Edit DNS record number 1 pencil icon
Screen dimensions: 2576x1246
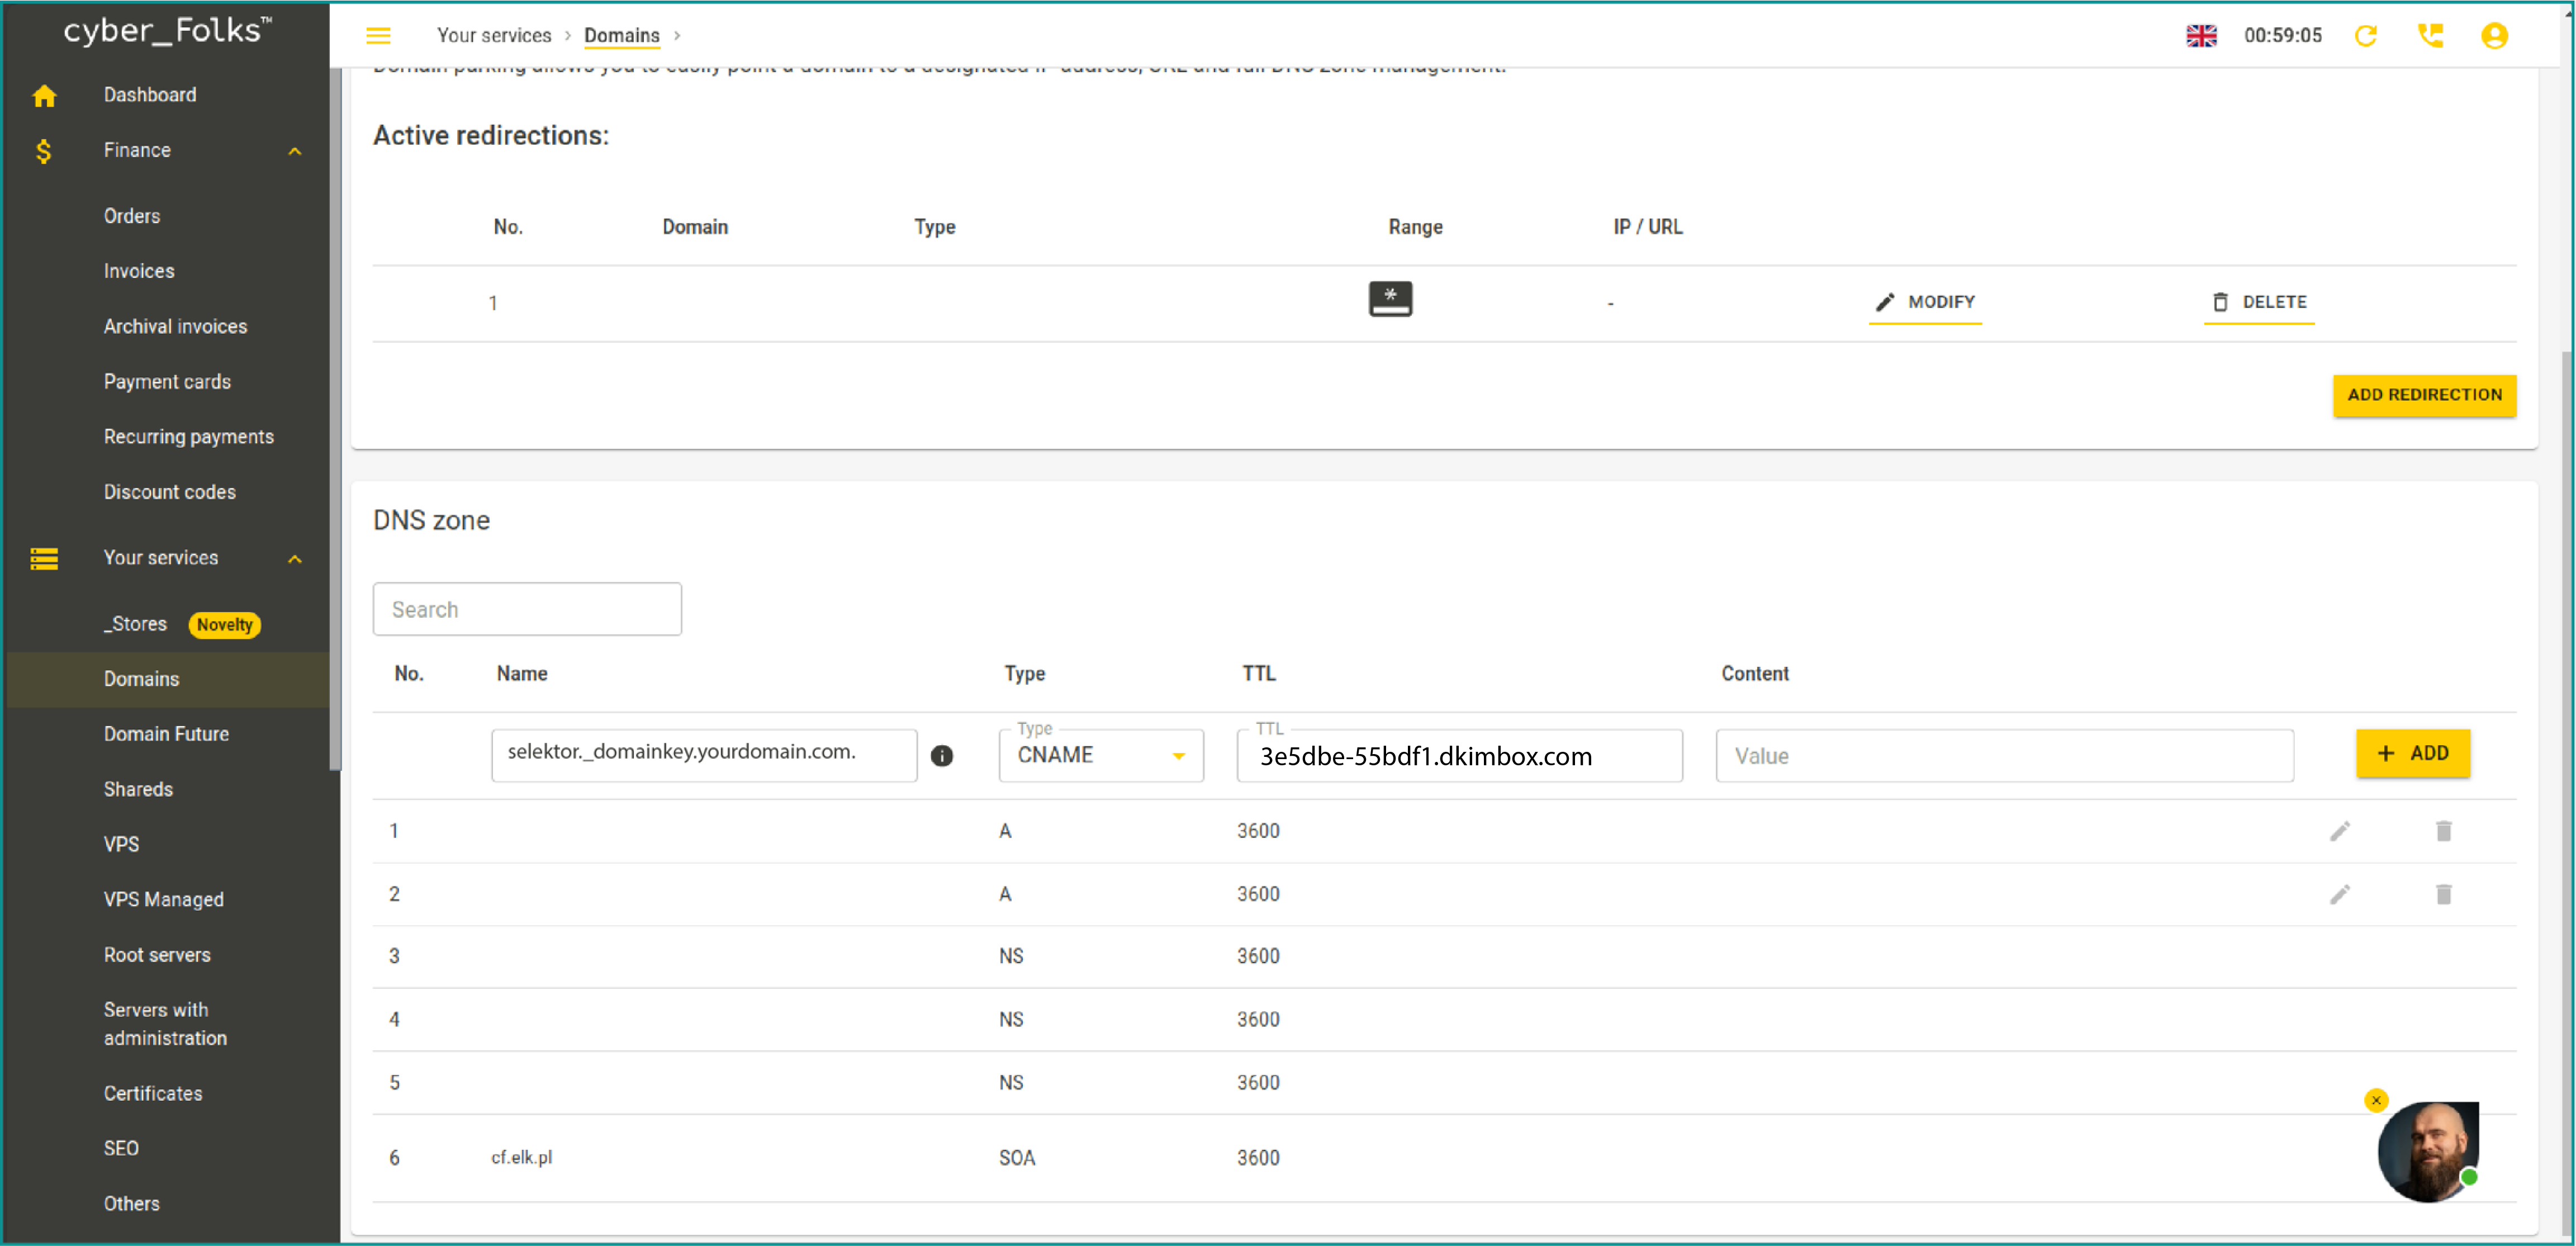tap(2339, 831)
